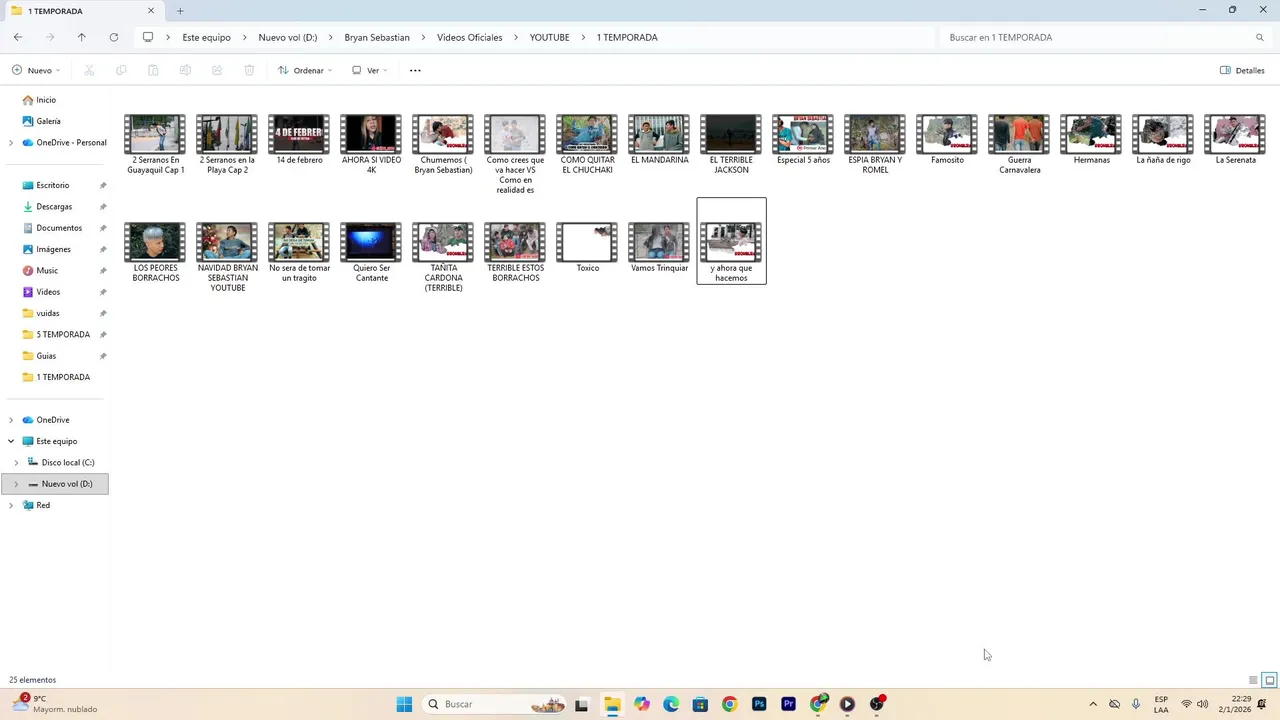Open Photoshop from the taskbar

(759, 704)
